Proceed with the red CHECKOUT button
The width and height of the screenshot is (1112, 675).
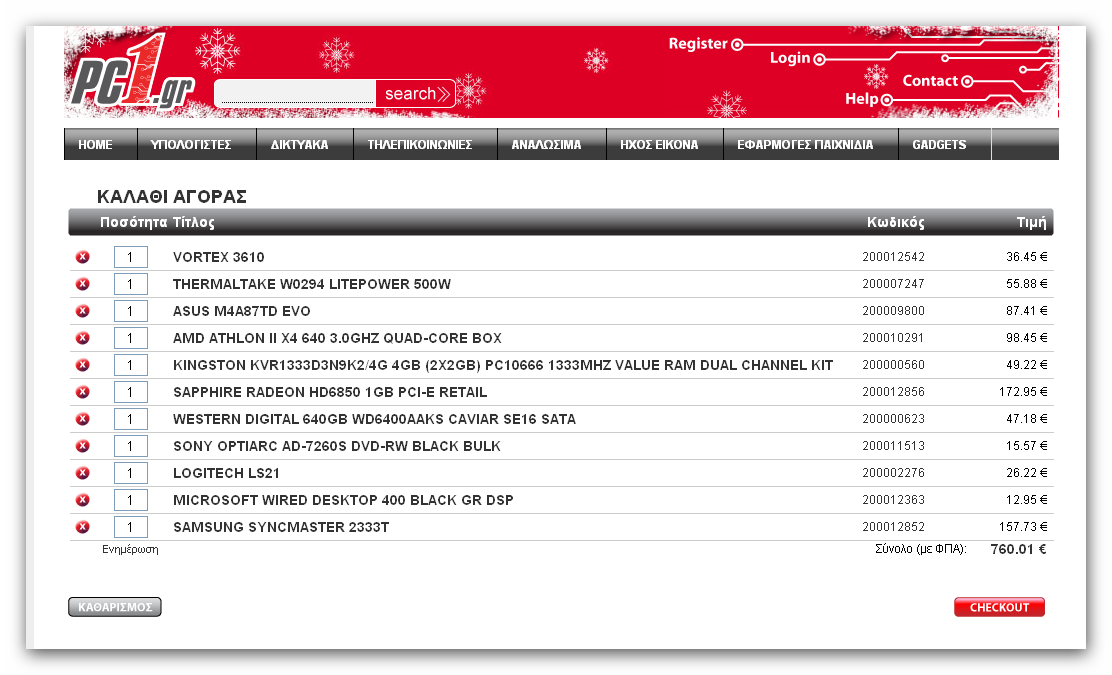tap(999, 607)
